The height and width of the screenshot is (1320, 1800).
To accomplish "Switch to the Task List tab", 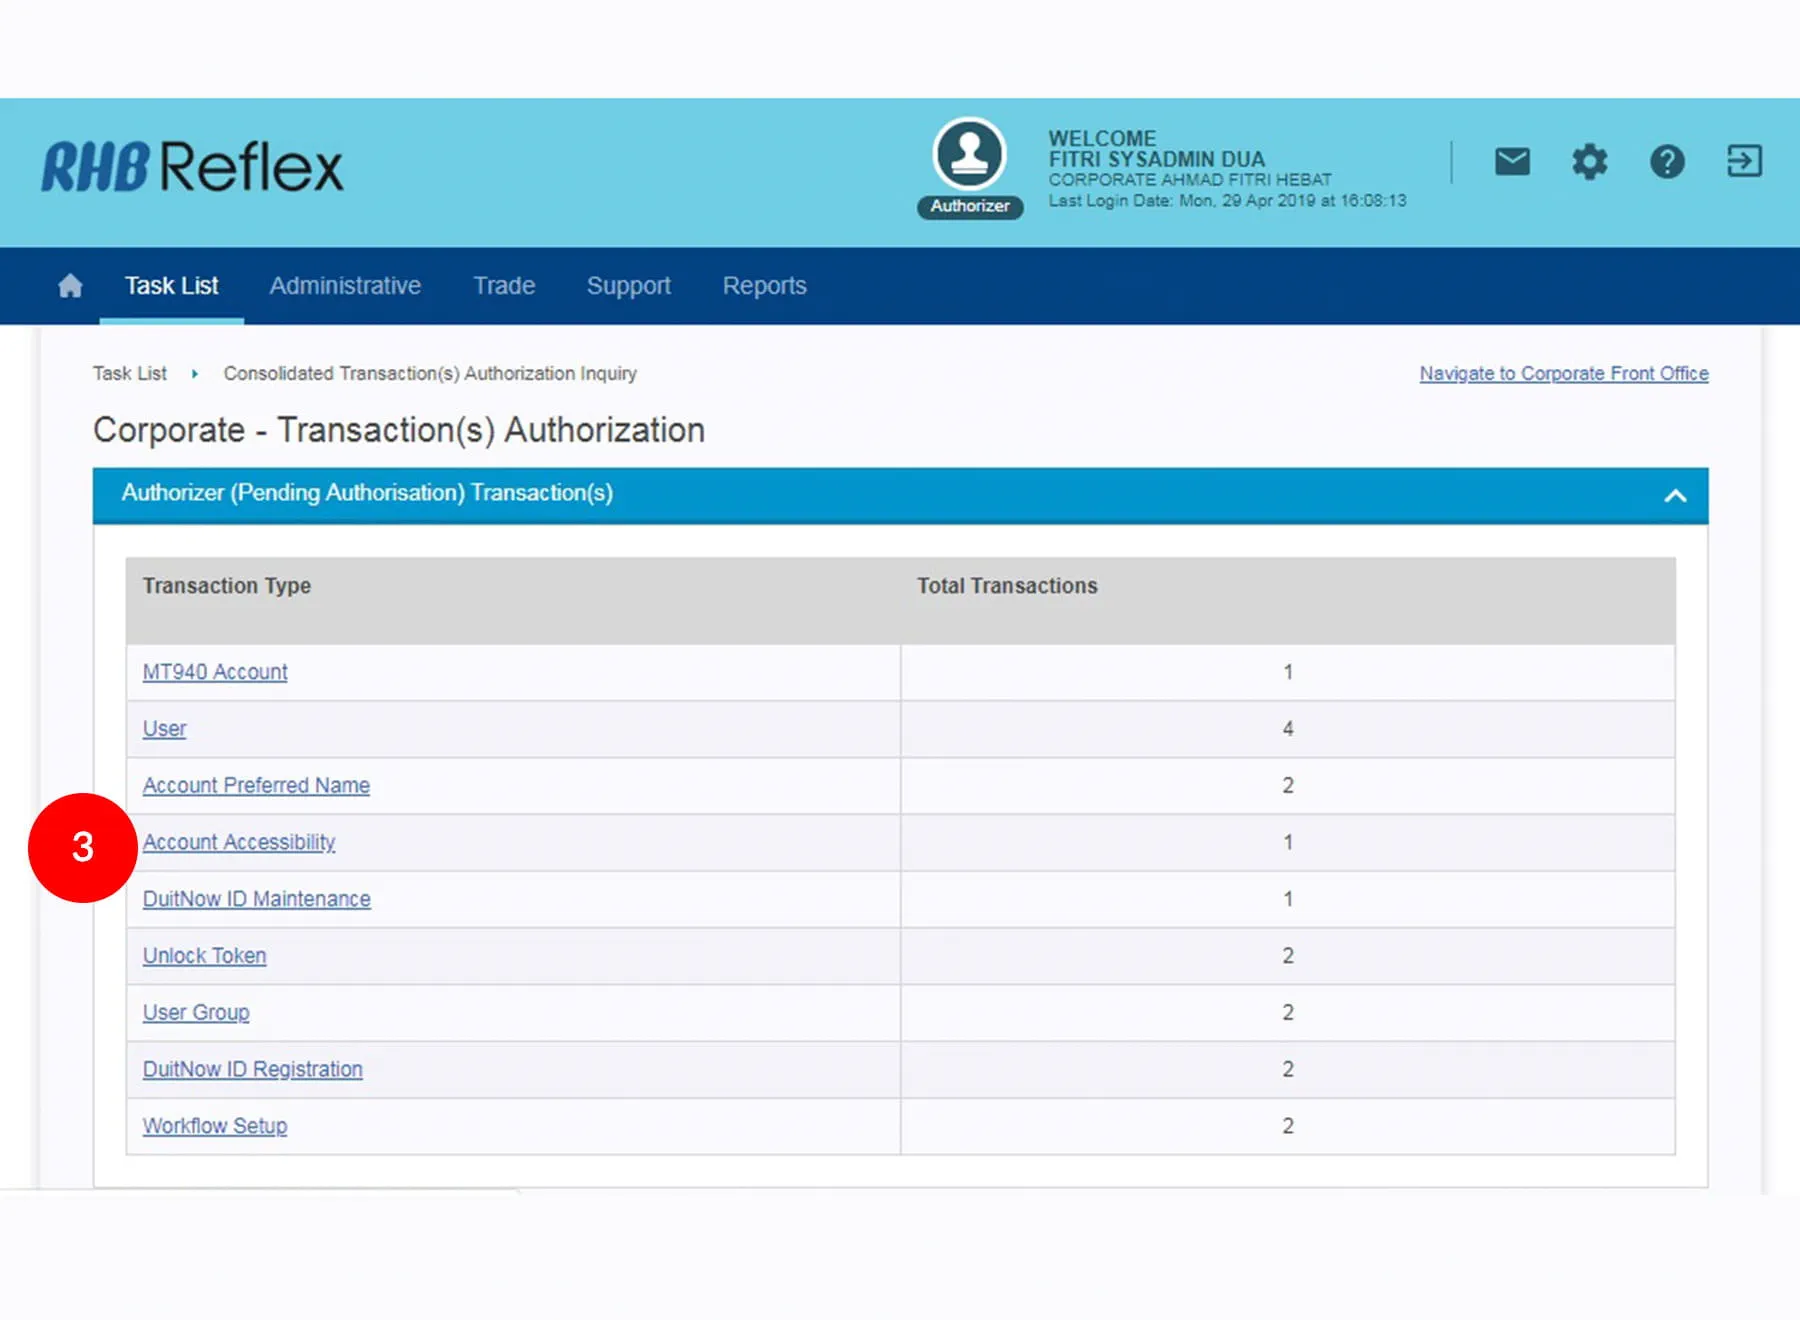I will 171,286.
